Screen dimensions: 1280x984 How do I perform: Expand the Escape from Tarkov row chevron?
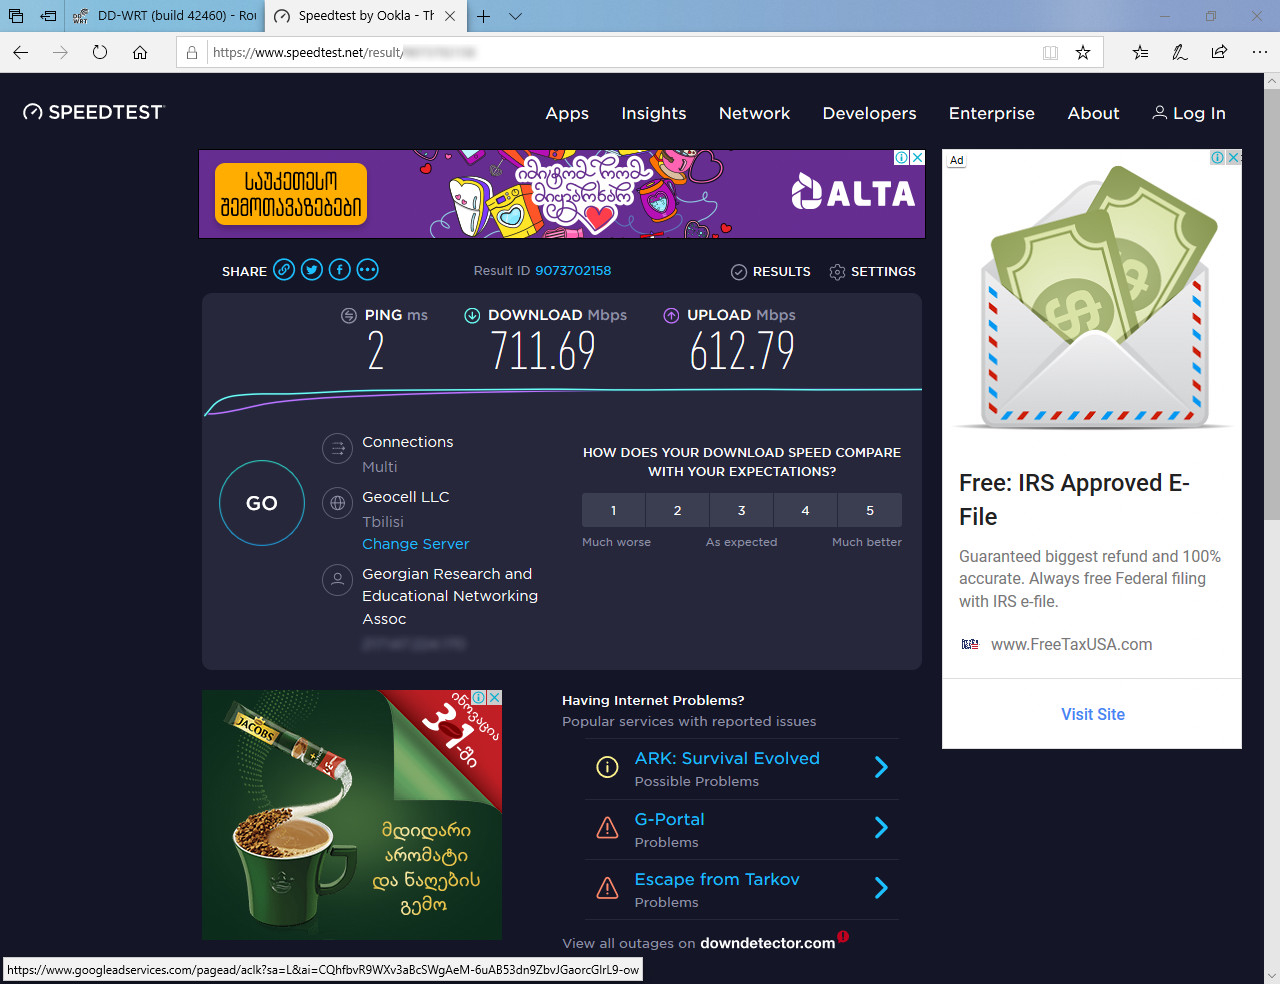coord(881,888)
